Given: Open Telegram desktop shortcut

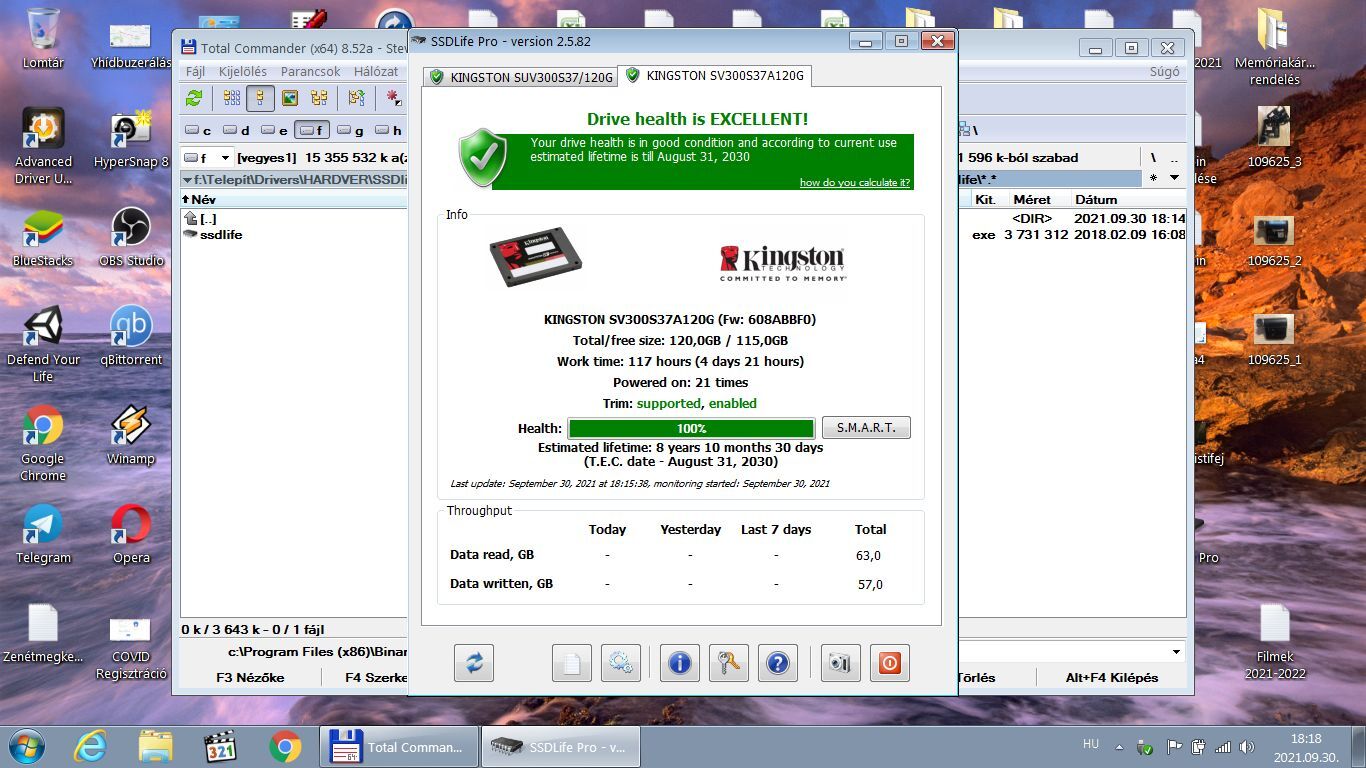Looking at the screenshot, I should [x=43, y=535].
